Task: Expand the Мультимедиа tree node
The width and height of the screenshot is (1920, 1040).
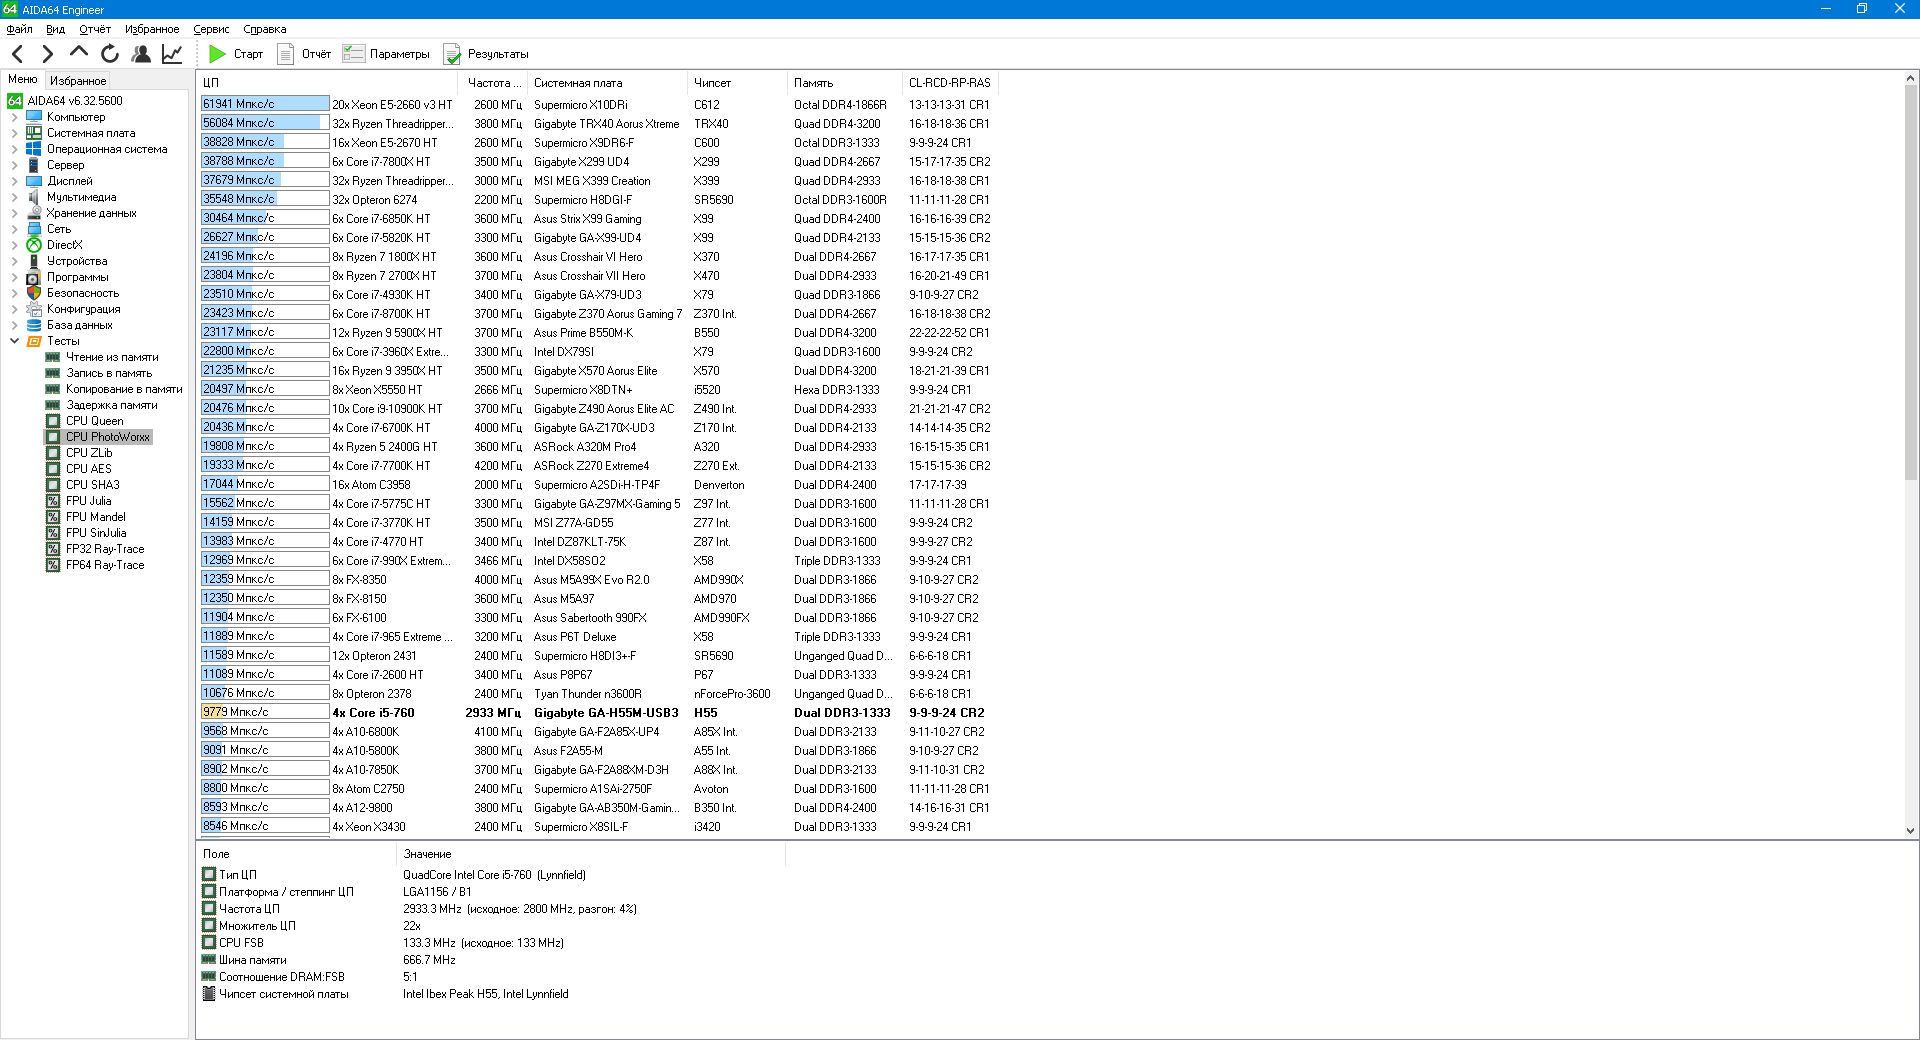Action: [15, 197]
